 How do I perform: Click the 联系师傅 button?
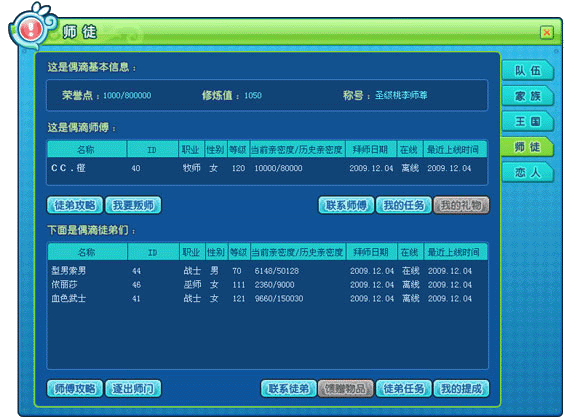(346, 205)
